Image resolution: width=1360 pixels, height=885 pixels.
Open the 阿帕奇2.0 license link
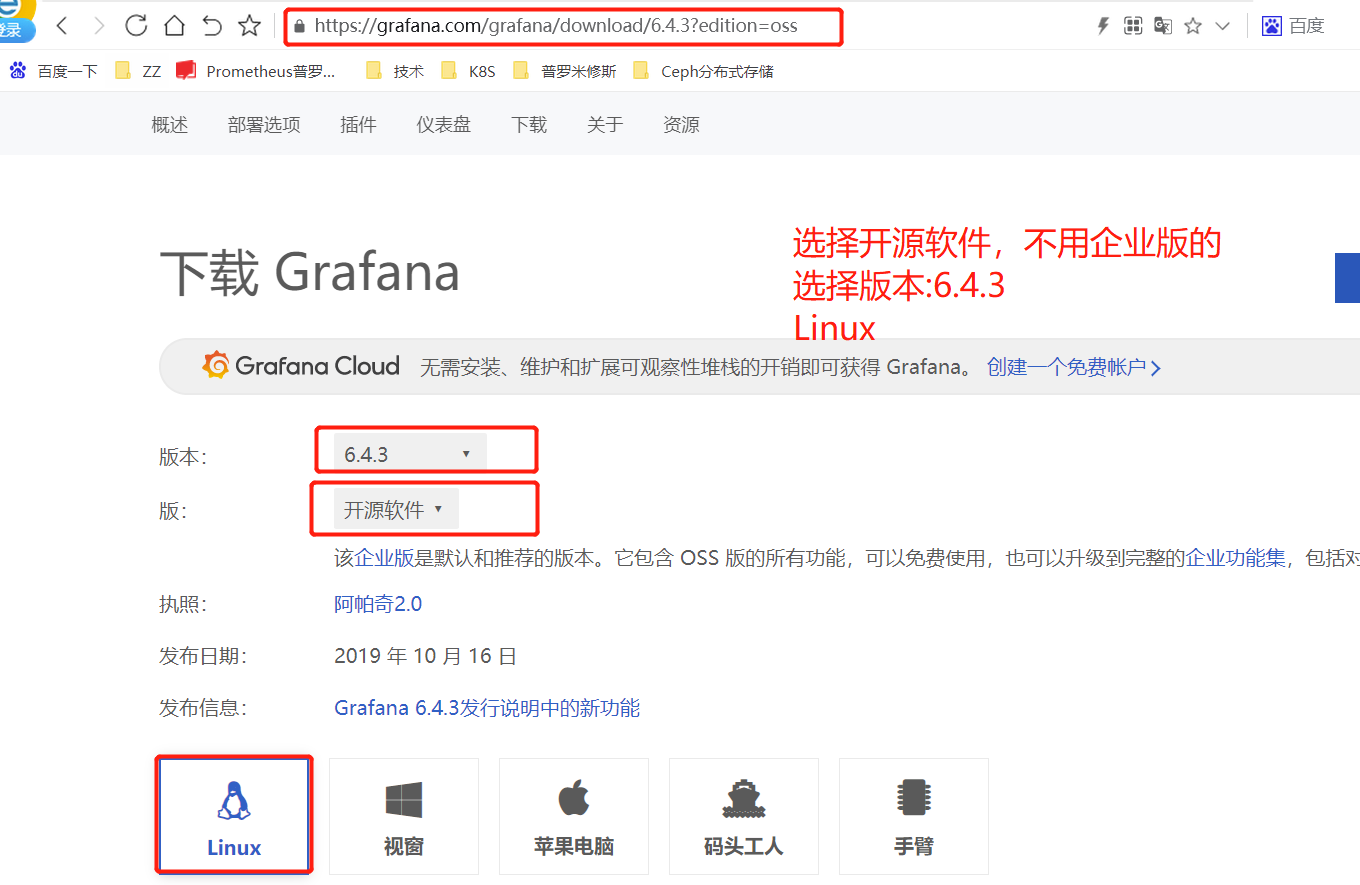(378, 604)
